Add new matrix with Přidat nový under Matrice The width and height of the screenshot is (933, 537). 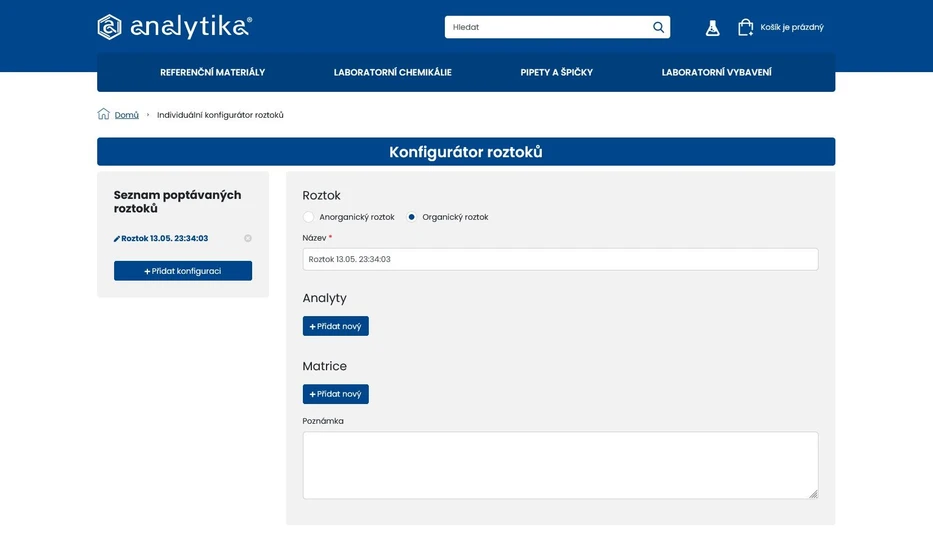pos(336,394)
